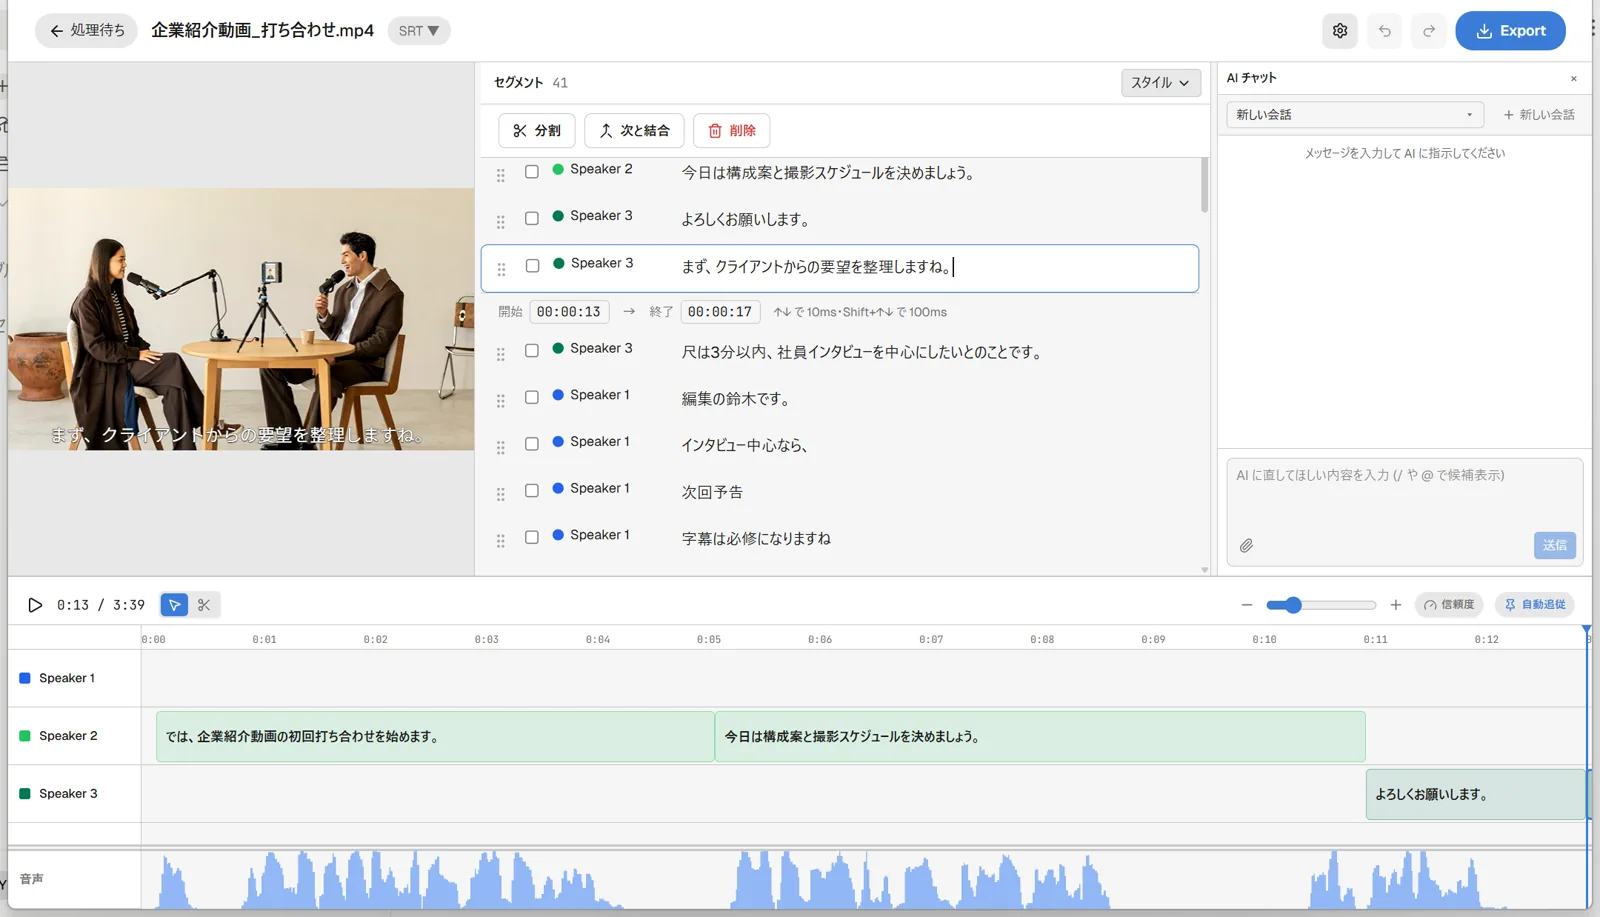The image size is (1600, 917).
Task: Select the timeline clip では、企業紹介動画の初回打ち合わせ
Action: click(x=435, y=737)
